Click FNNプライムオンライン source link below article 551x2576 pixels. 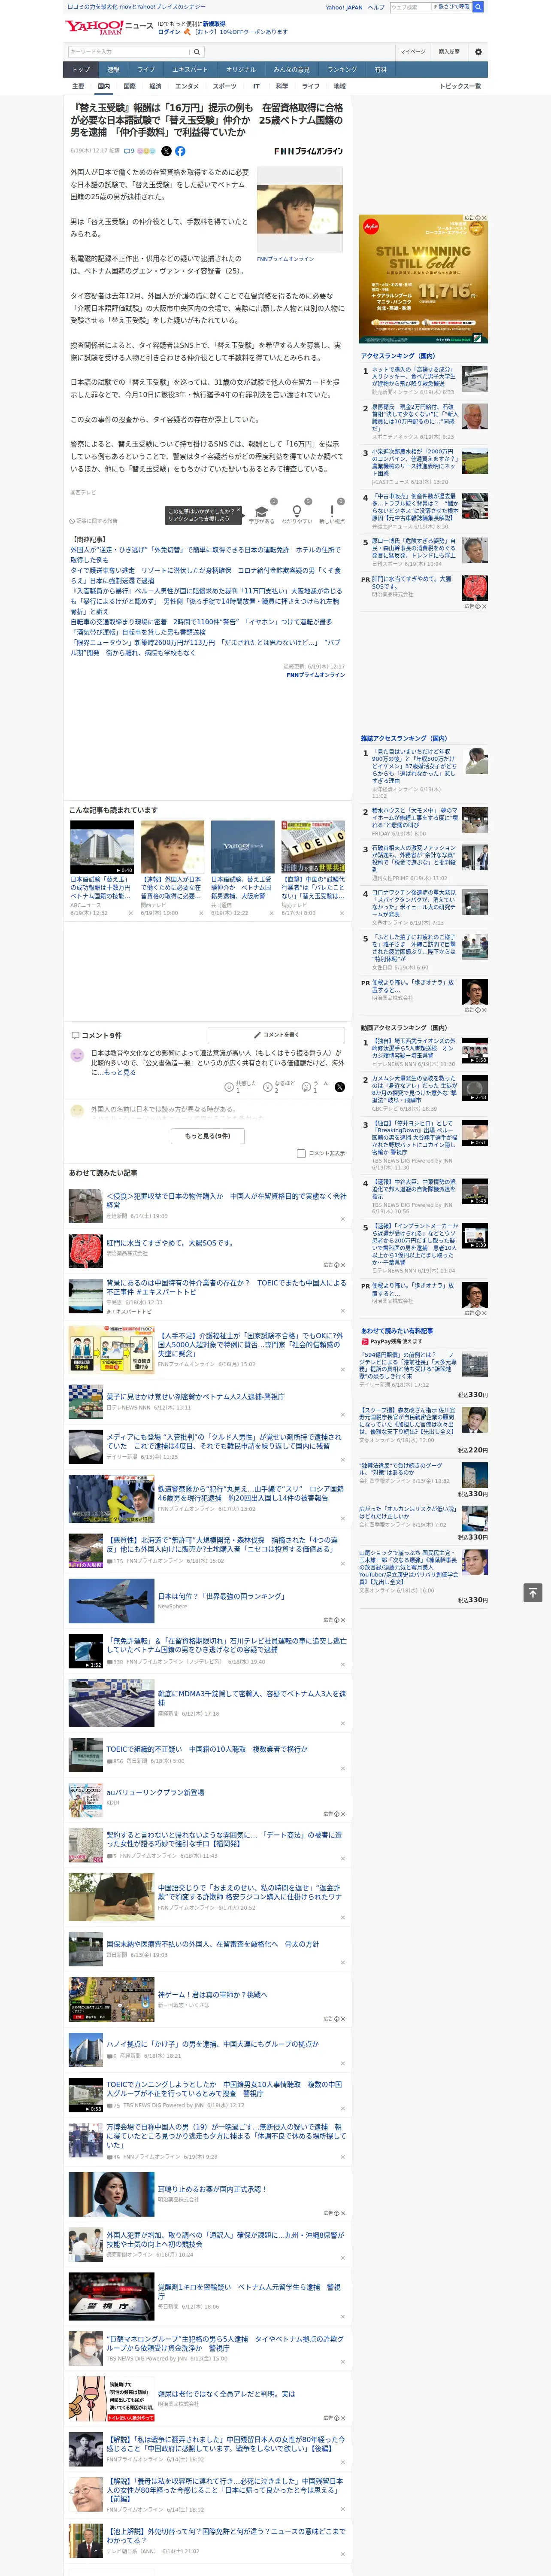point(316,674)
